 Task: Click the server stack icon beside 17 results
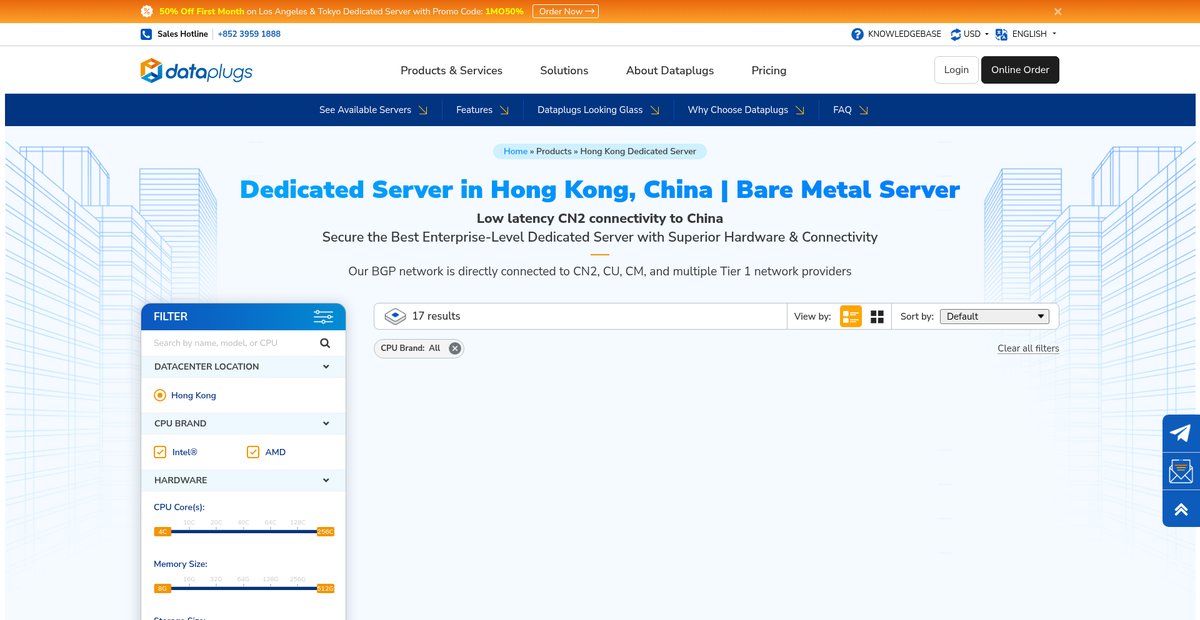(x=394, y=316)
